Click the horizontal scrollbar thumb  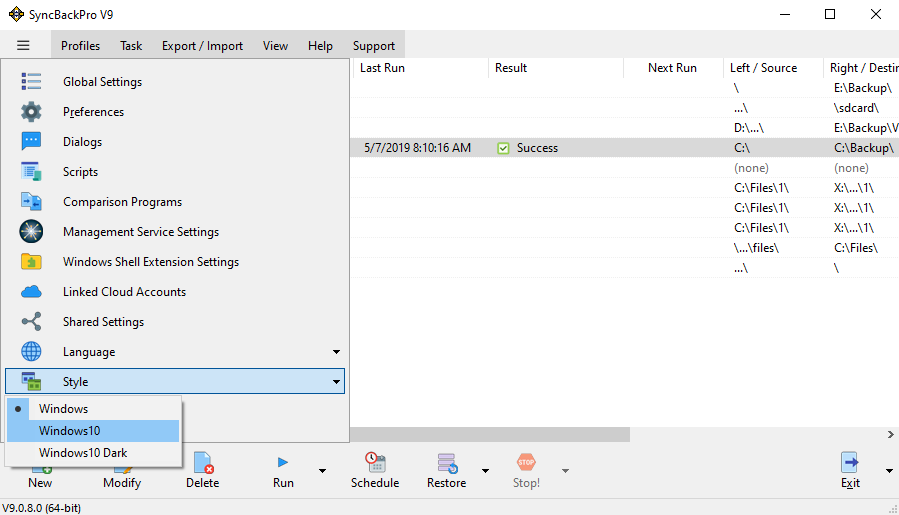click(x=490, y=435)
